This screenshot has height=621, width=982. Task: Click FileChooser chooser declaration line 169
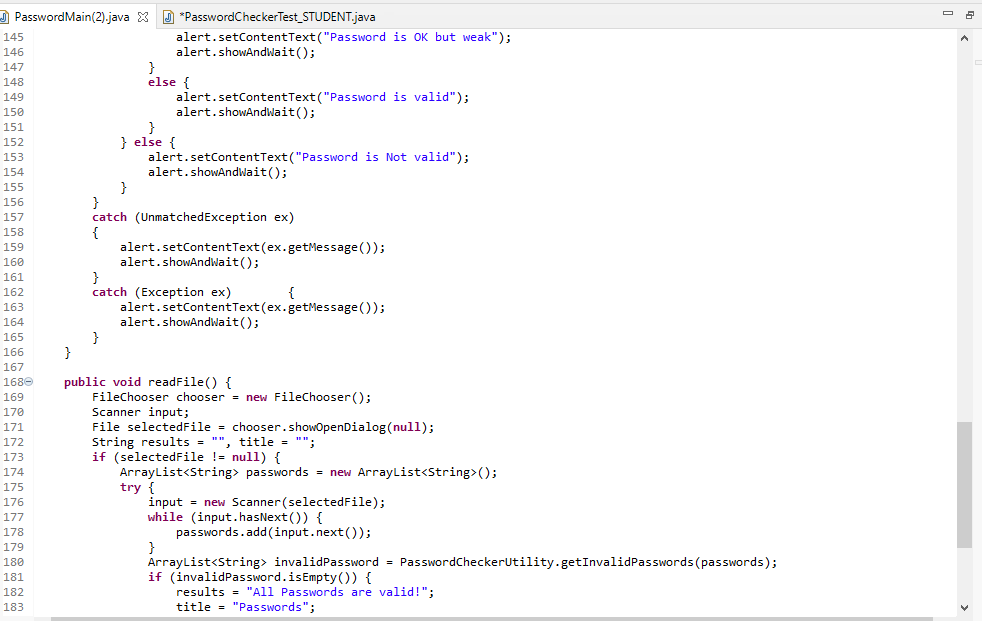[231, 397]
